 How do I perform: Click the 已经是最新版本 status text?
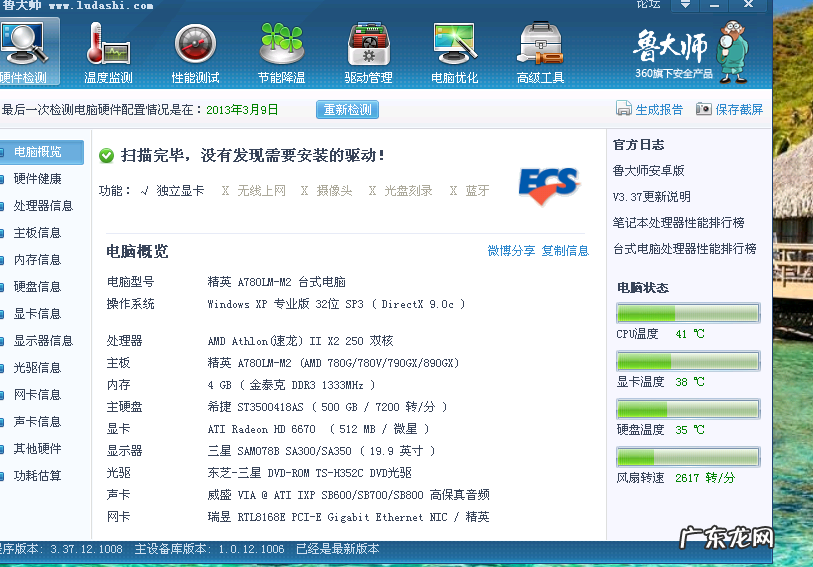[x=338, y=549]
